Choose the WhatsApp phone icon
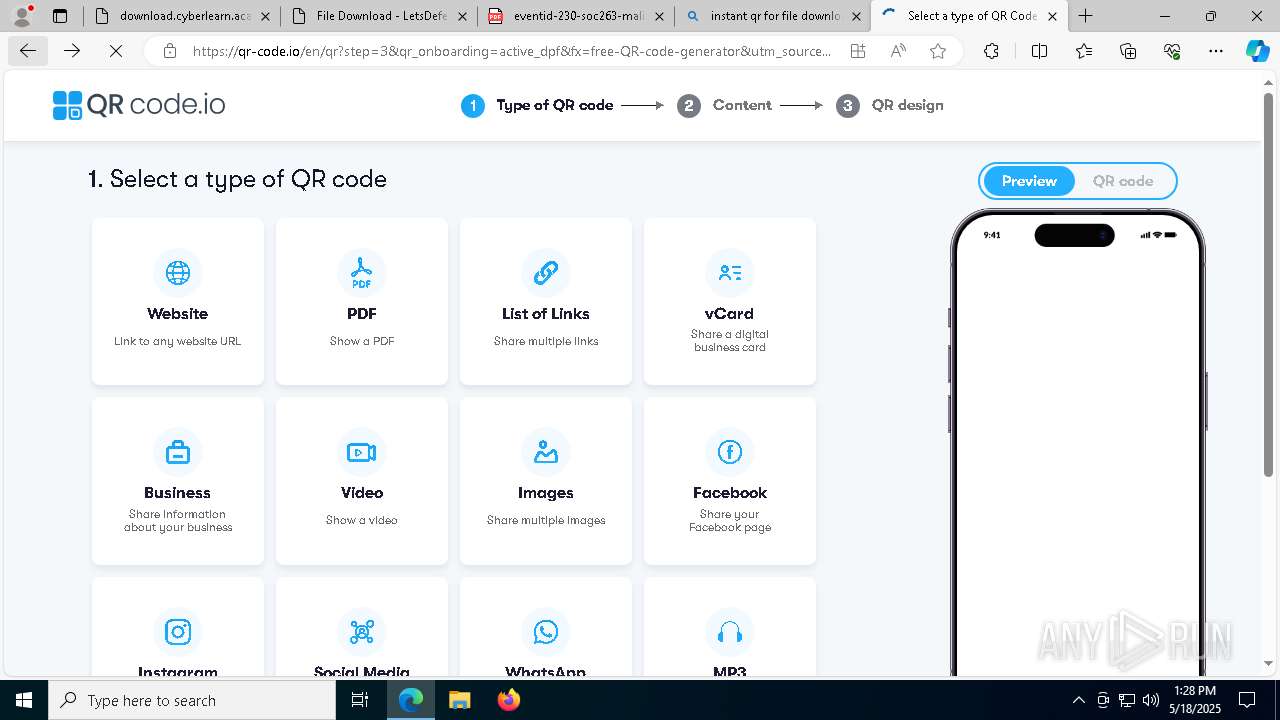The height and width of the screenshot is (720, 1280). point(546,631)
